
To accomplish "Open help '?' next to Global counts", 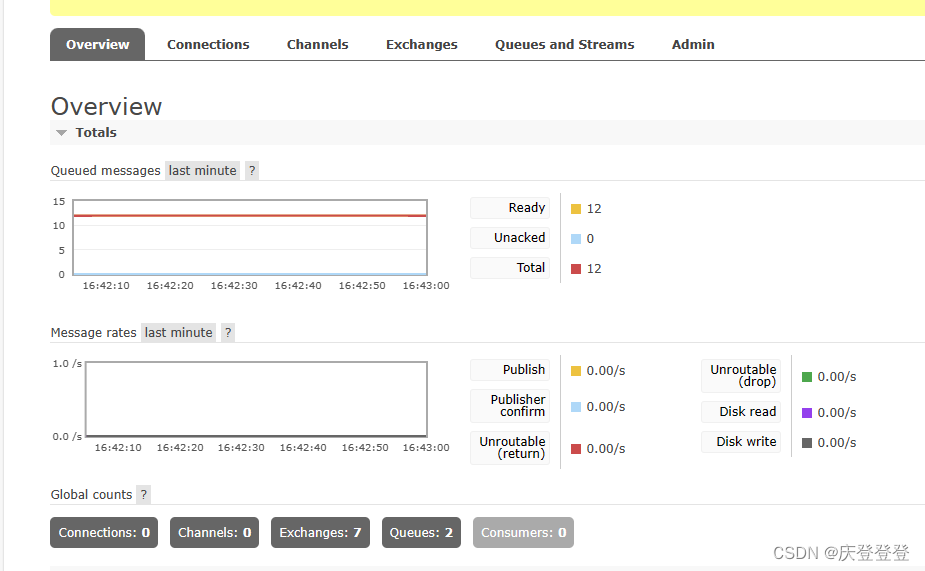I will pos(143,494).
